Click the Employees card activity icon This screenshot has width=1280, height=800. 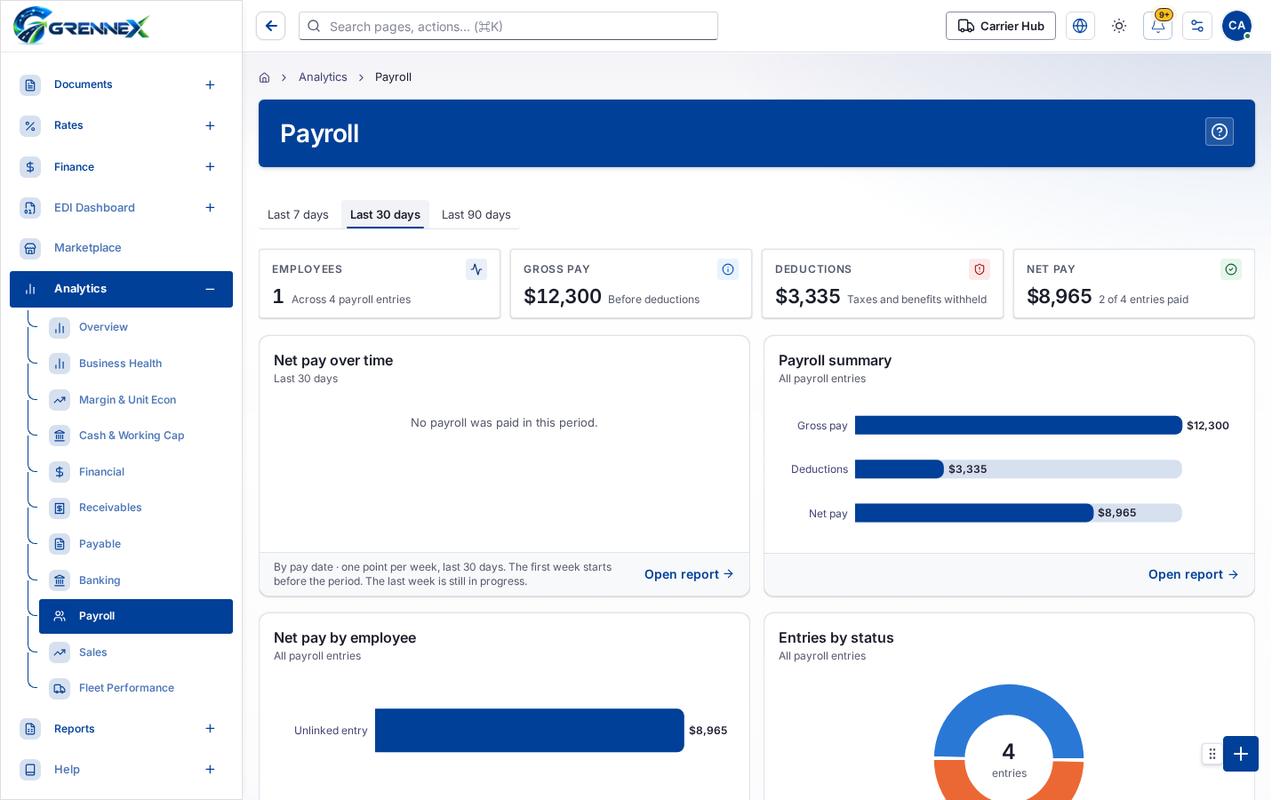click(476, 269)
